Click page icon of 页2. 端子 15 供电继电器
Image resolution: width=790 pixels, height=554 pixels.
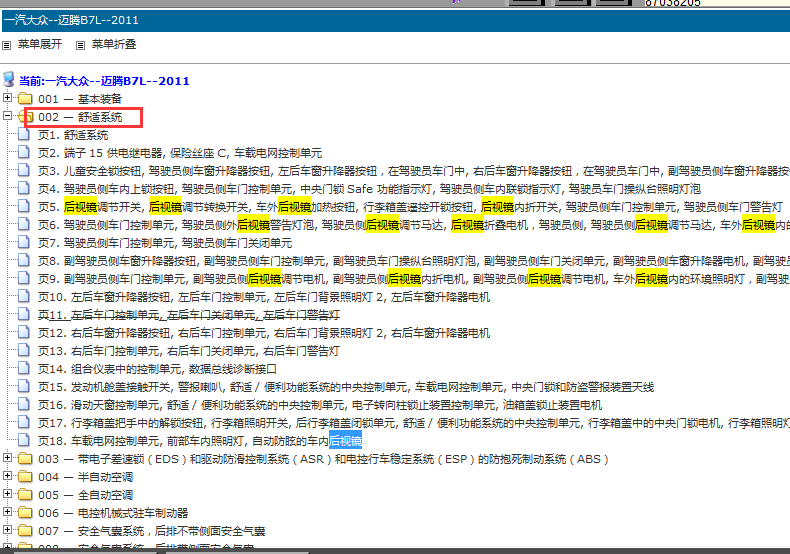point(24,152)
